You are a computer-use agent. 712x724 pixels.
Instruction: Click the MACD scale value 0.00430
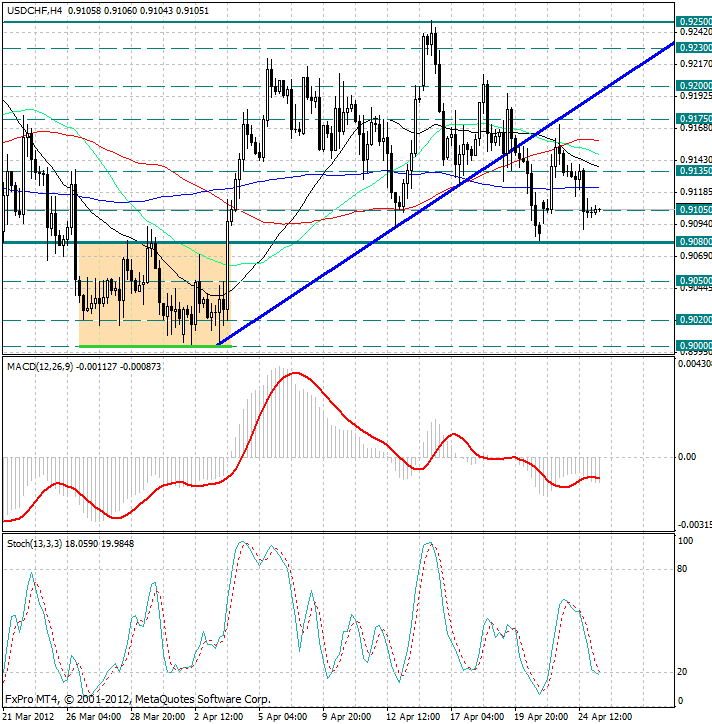coord(695,362)
